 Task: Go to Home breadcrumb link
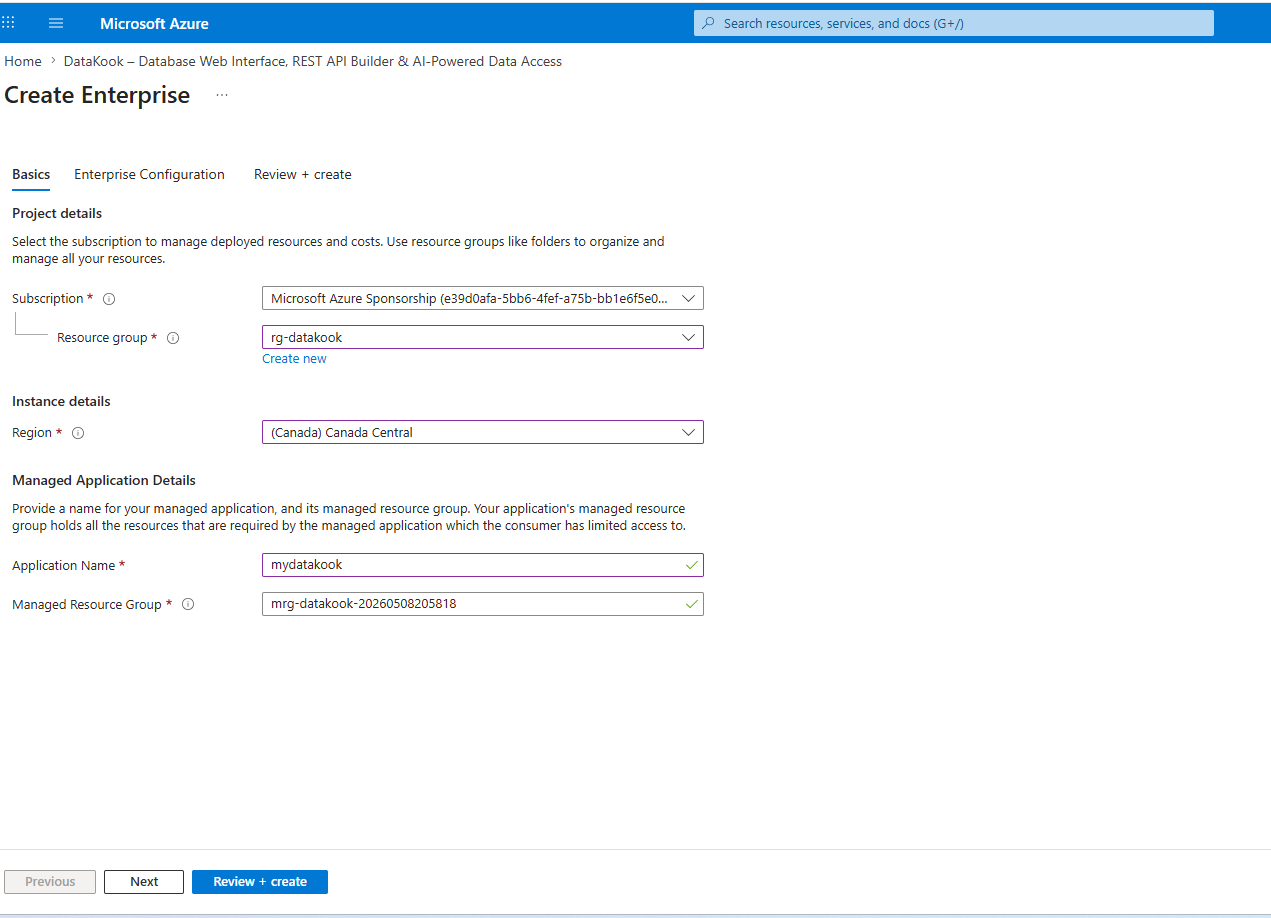pos(23,61)
